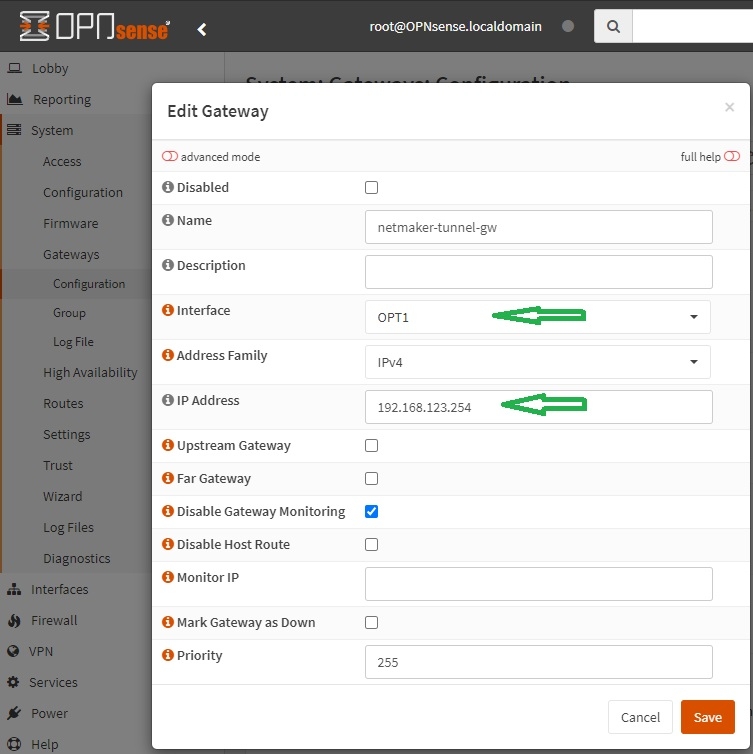Click info icon beside Priority label
The image size is (753, 754).
coord(168,656)
